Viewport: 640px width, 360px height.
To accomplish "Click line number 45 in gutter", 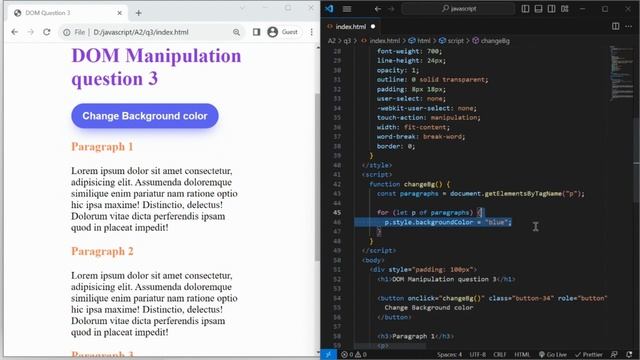I will [x=337, y=213].
